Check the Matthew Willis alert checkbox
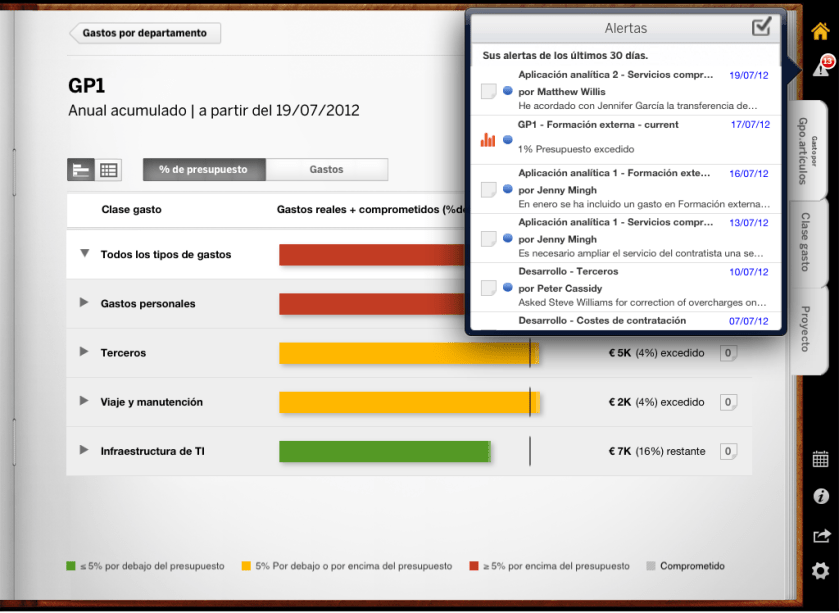Screen dimensions: 839x613 coord(488,91)
